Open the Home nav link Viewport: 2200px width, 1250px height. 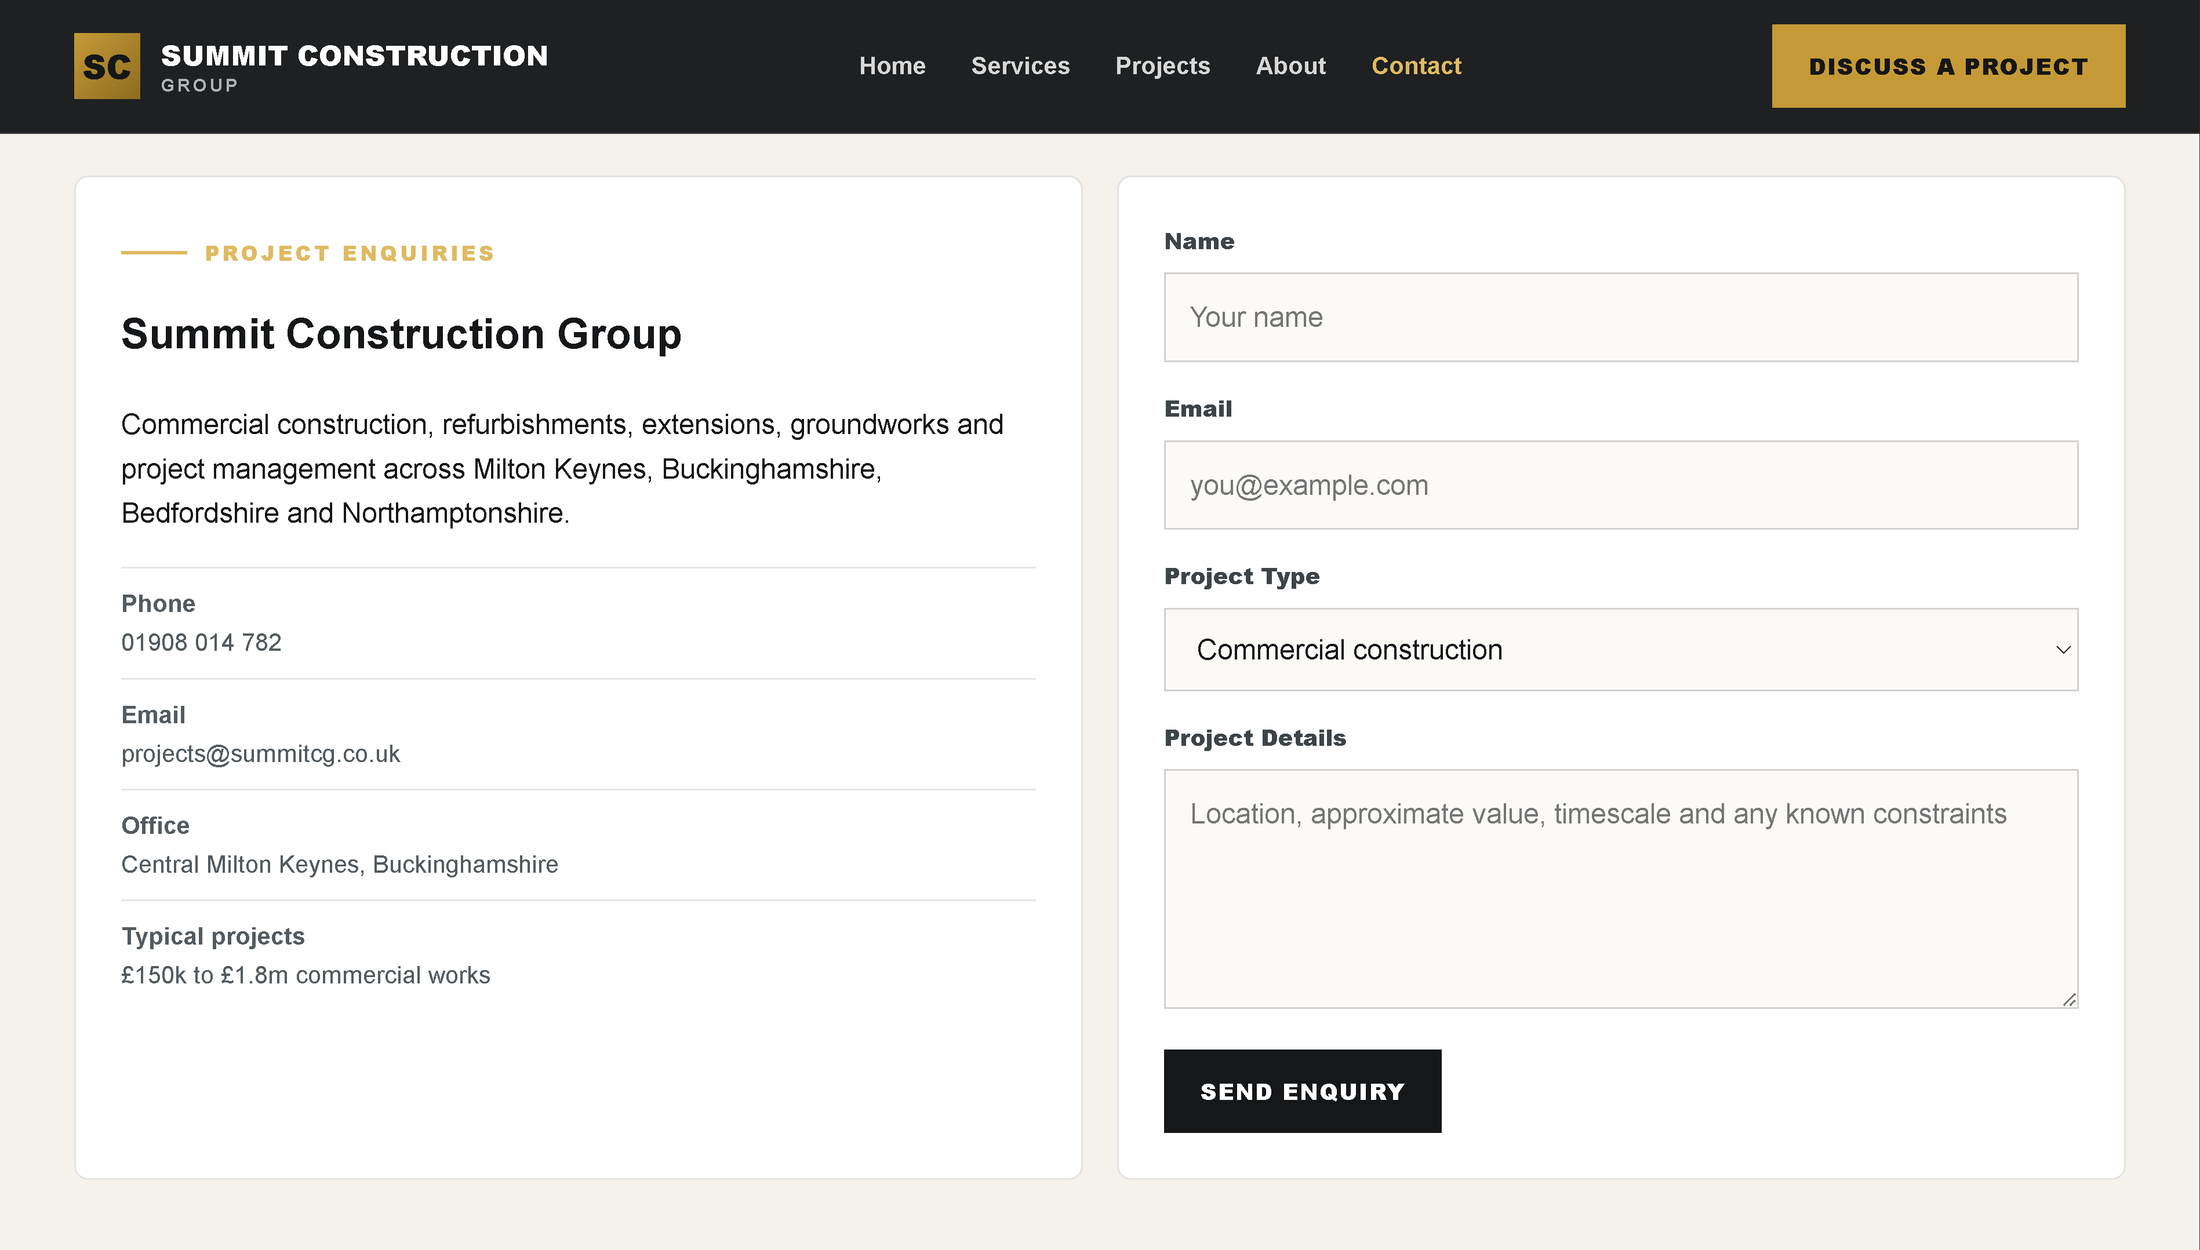892,66
